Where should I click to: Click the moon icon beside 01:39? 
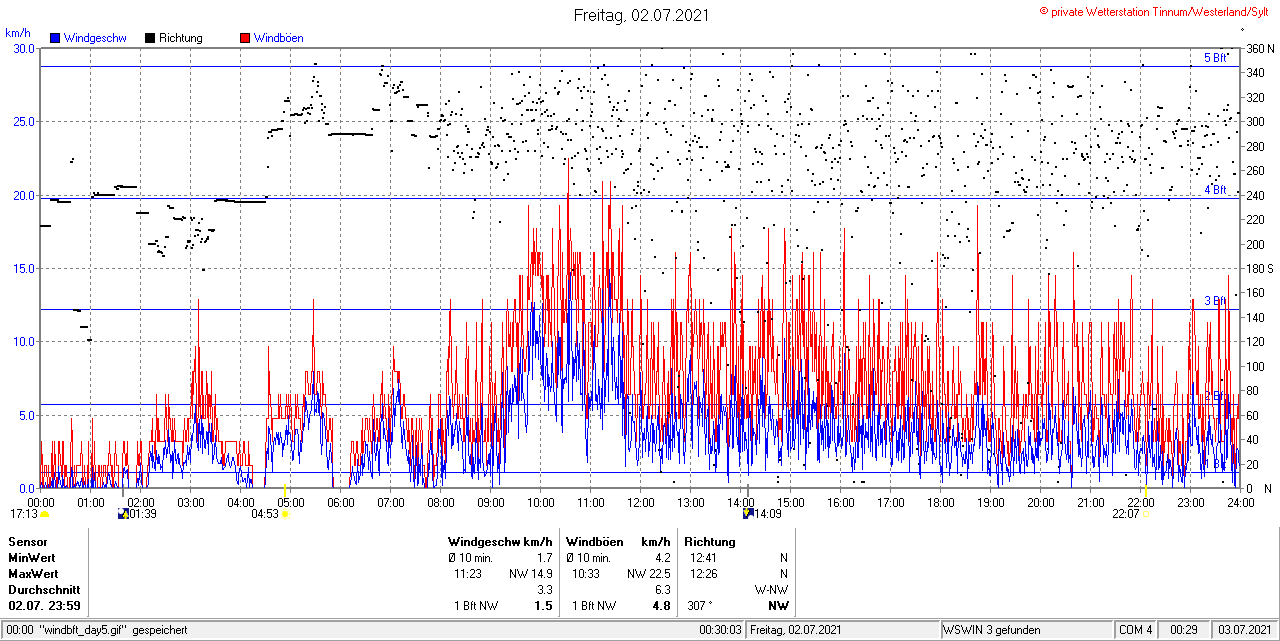(x=123, y=514)
